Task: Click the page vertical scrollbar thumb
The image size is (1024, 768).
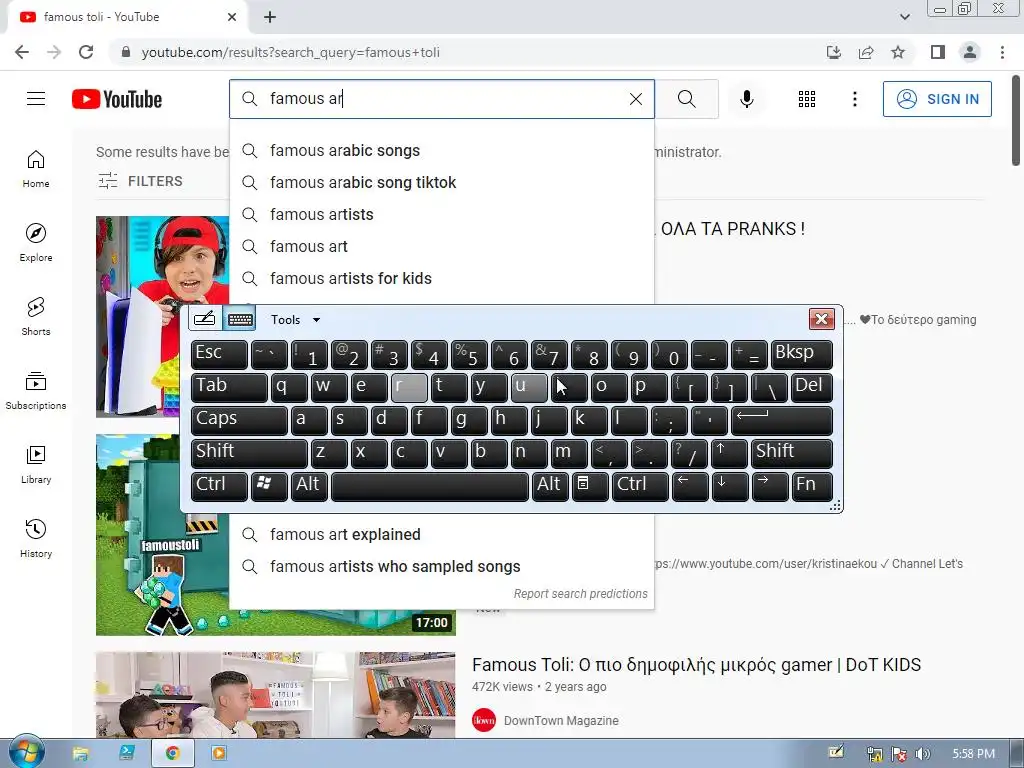Action: pyautogui.click(x=1016, y=121)
